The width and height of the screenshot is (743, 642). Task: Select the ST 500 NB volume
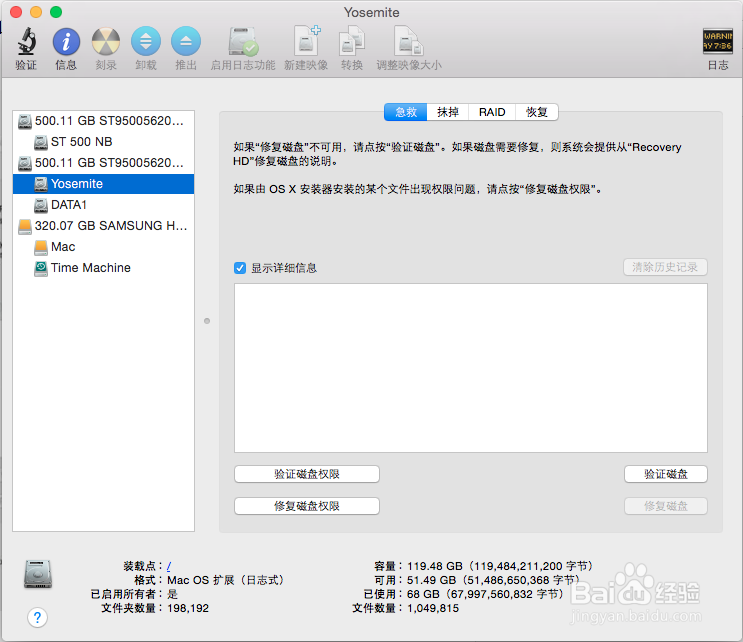click(103, 142)
